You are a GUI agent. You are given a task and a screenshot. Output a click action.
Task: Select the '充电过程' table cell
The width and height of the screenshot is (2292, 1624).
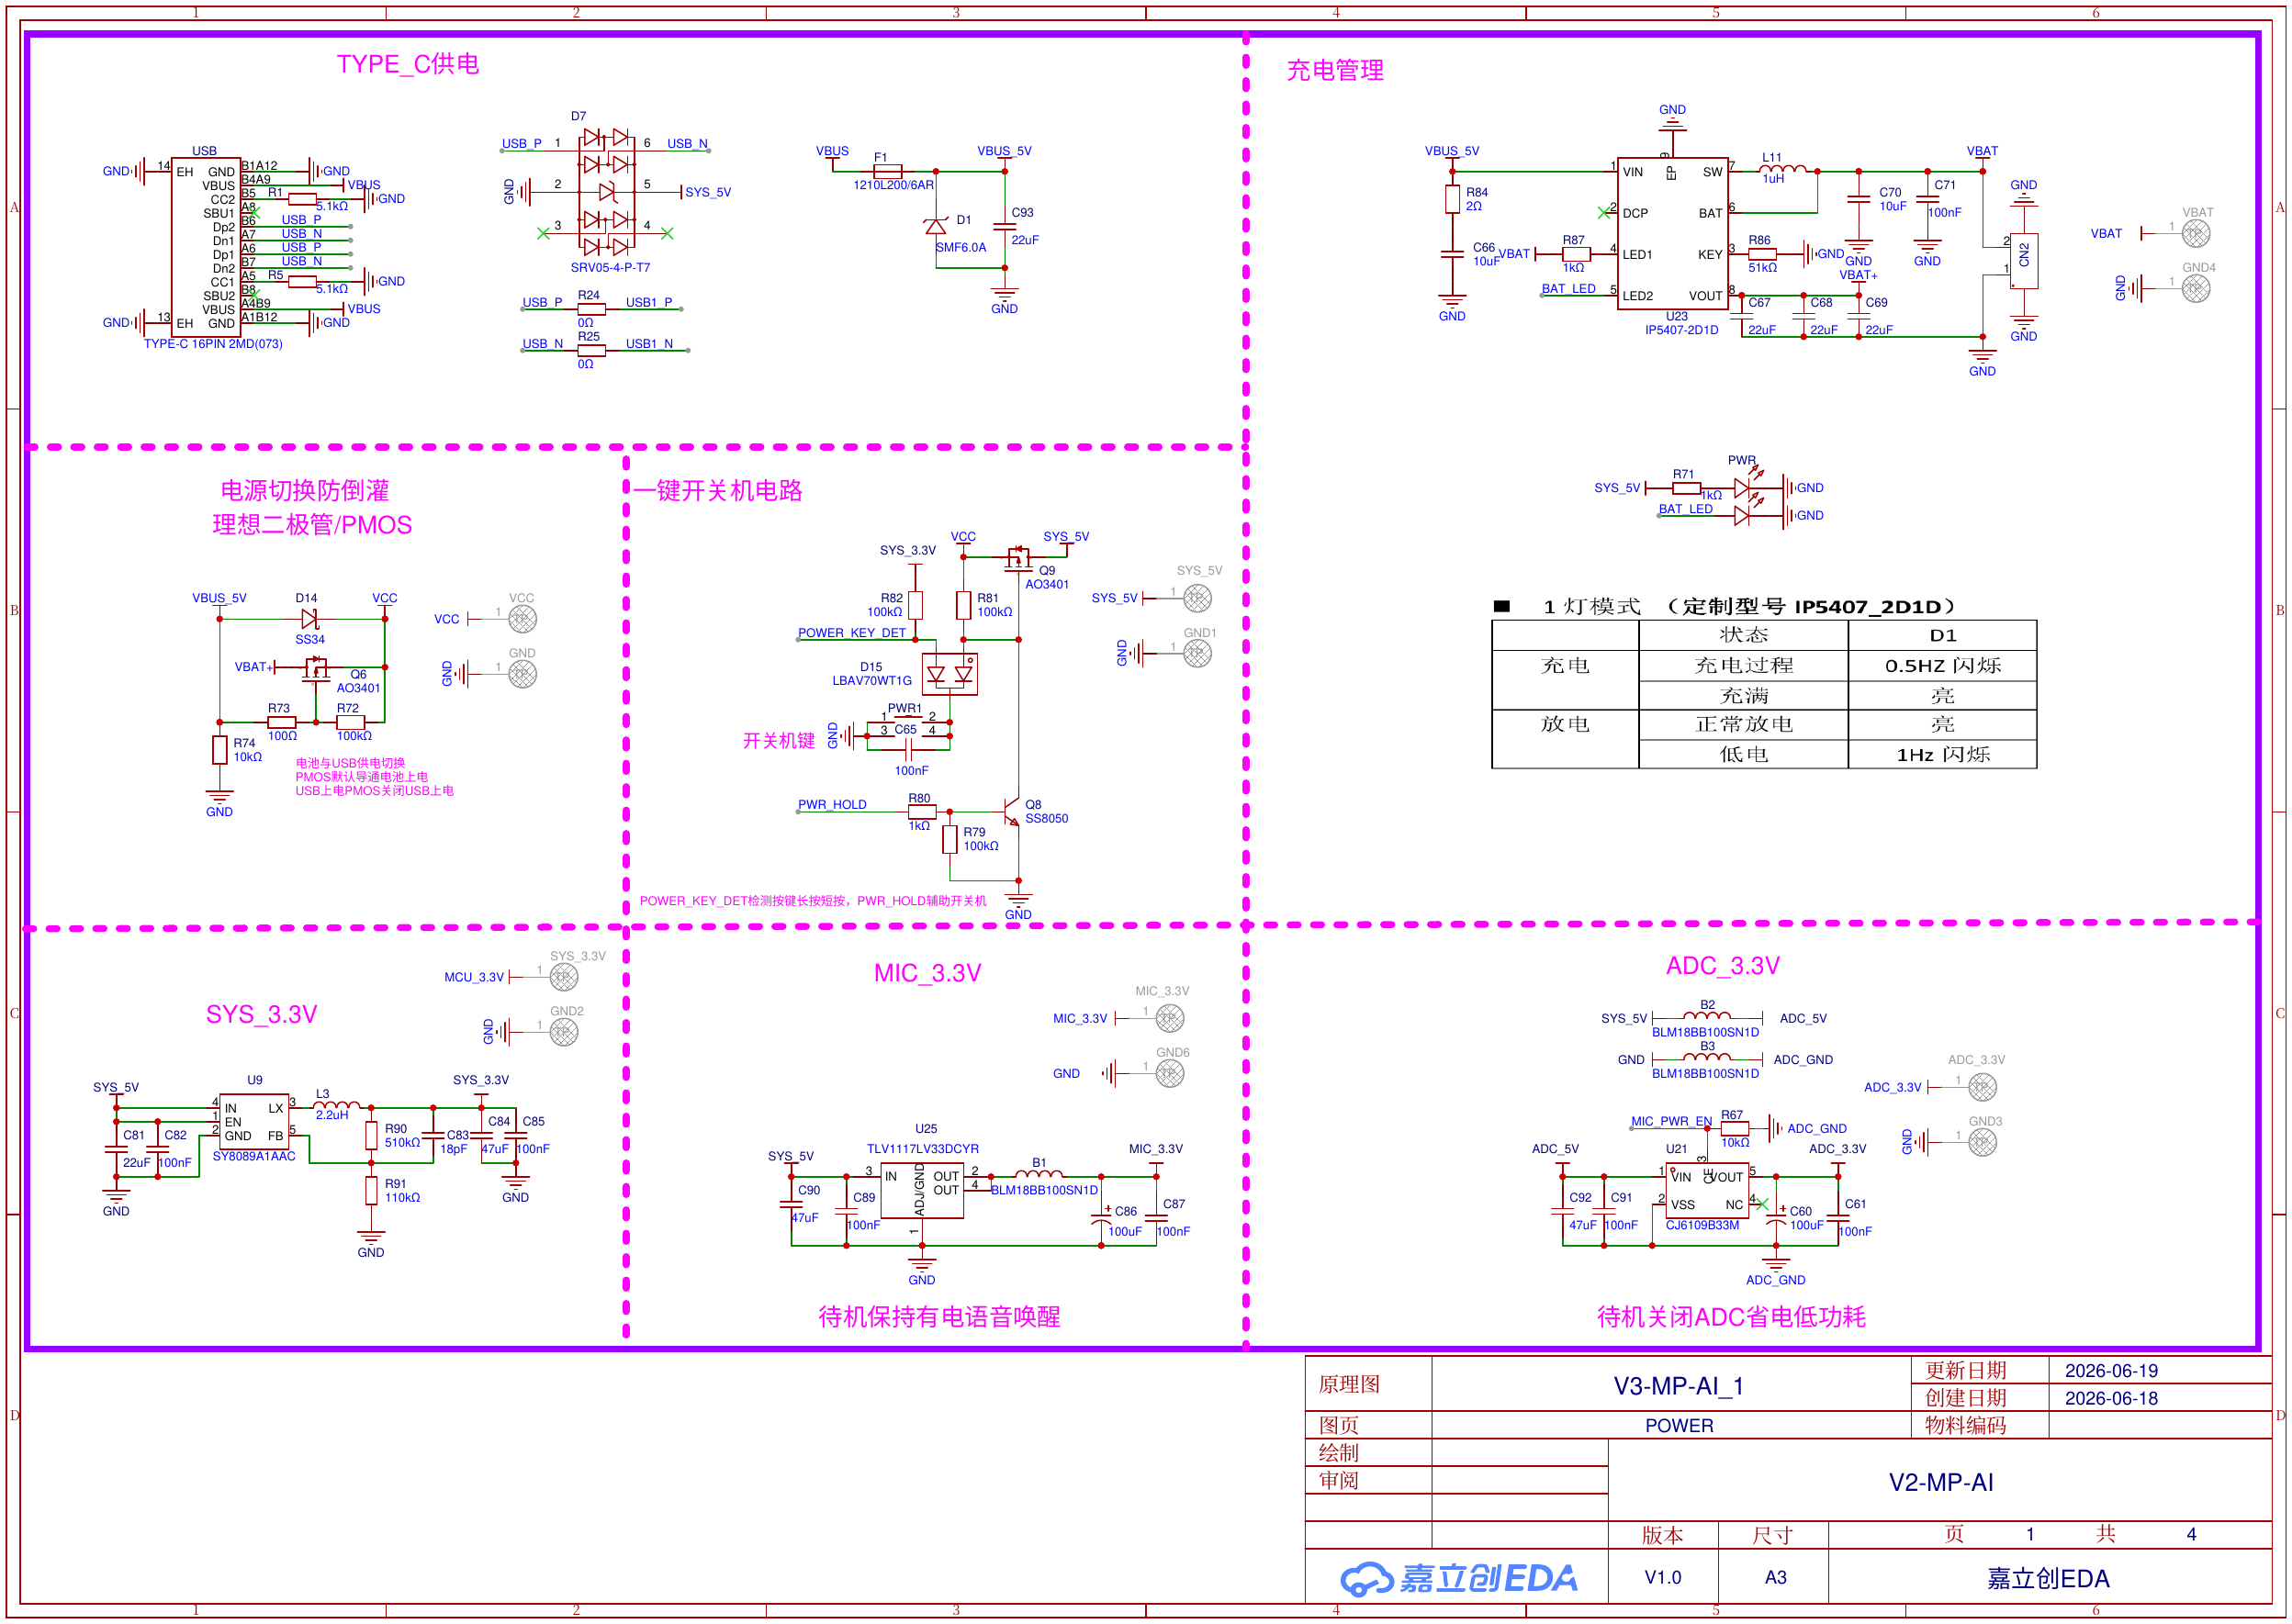[1744, 666]
